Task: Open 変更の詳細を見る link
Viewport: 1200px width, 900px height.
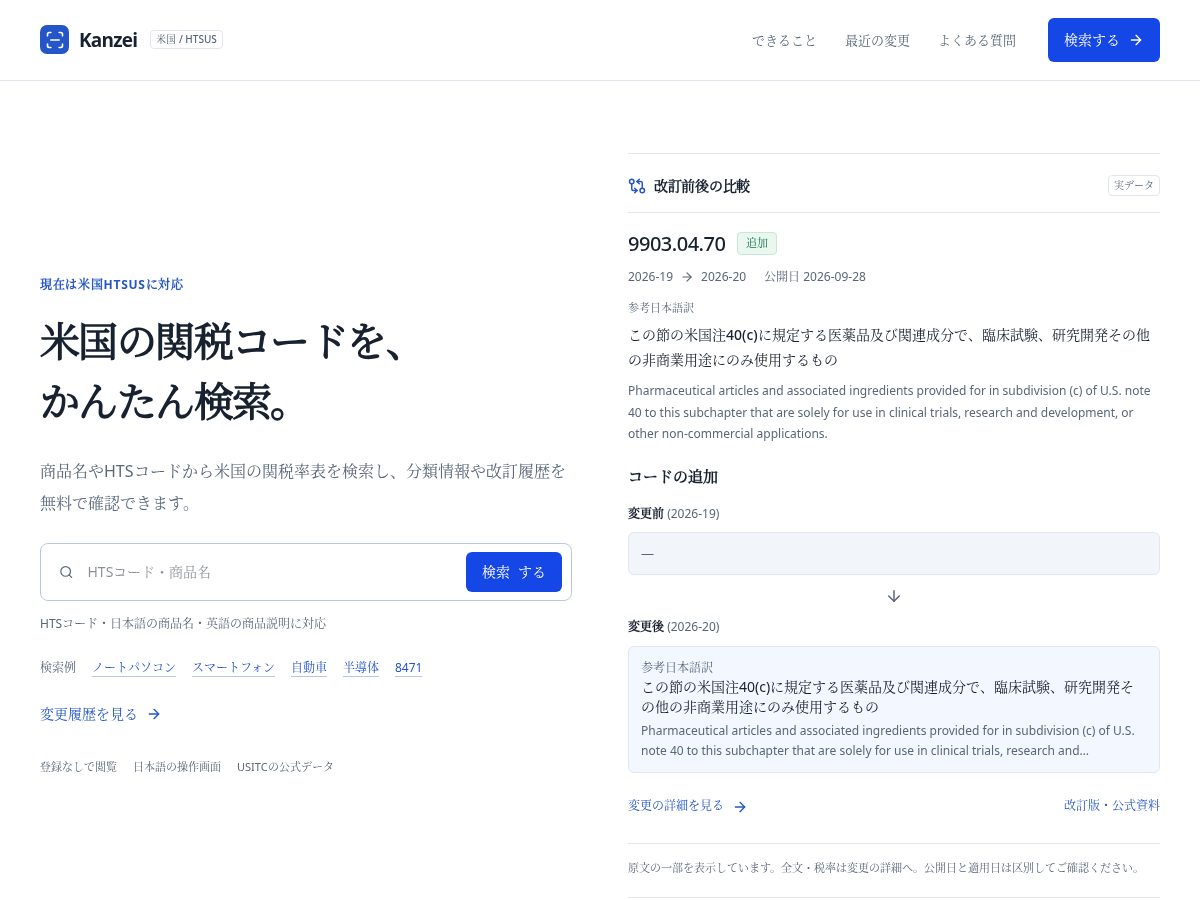Action: 687,806
